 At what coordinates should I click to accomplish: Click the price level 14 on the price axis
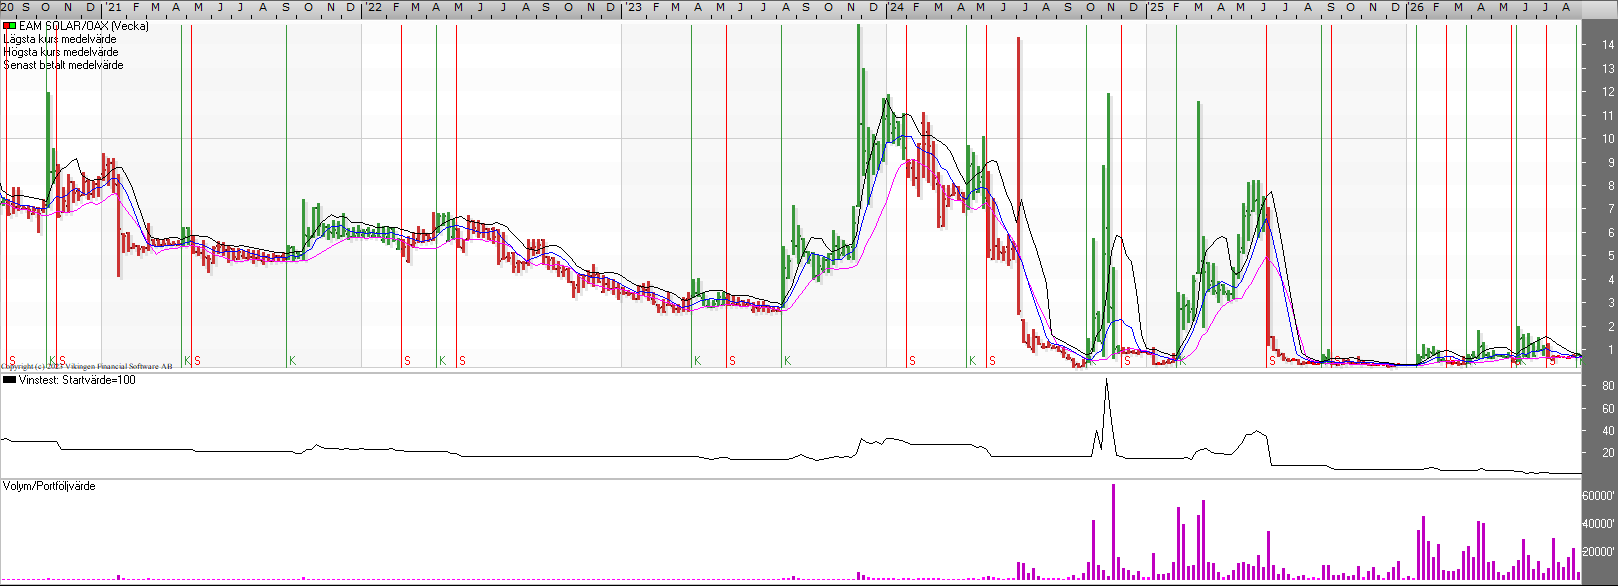[x=1608, y=45]
